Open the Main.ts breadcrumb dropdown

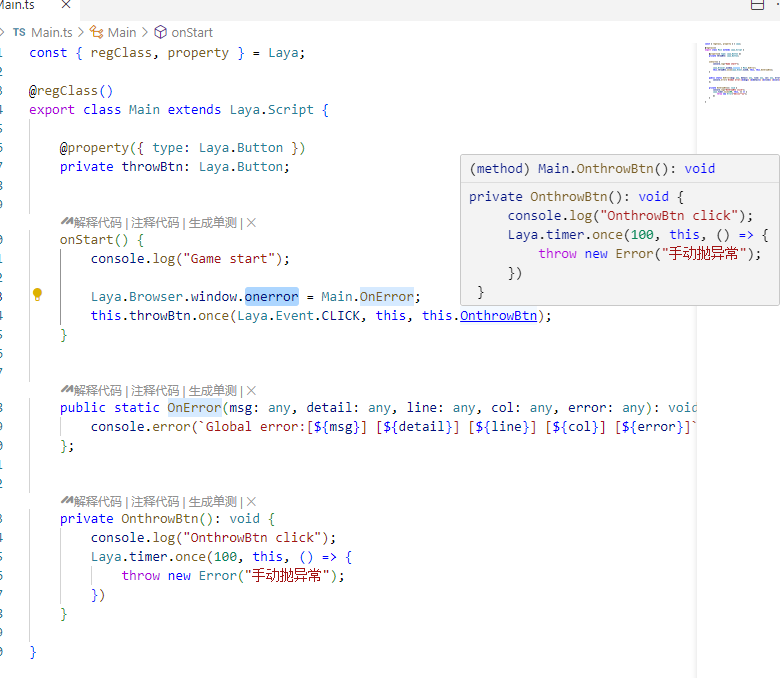50,32
